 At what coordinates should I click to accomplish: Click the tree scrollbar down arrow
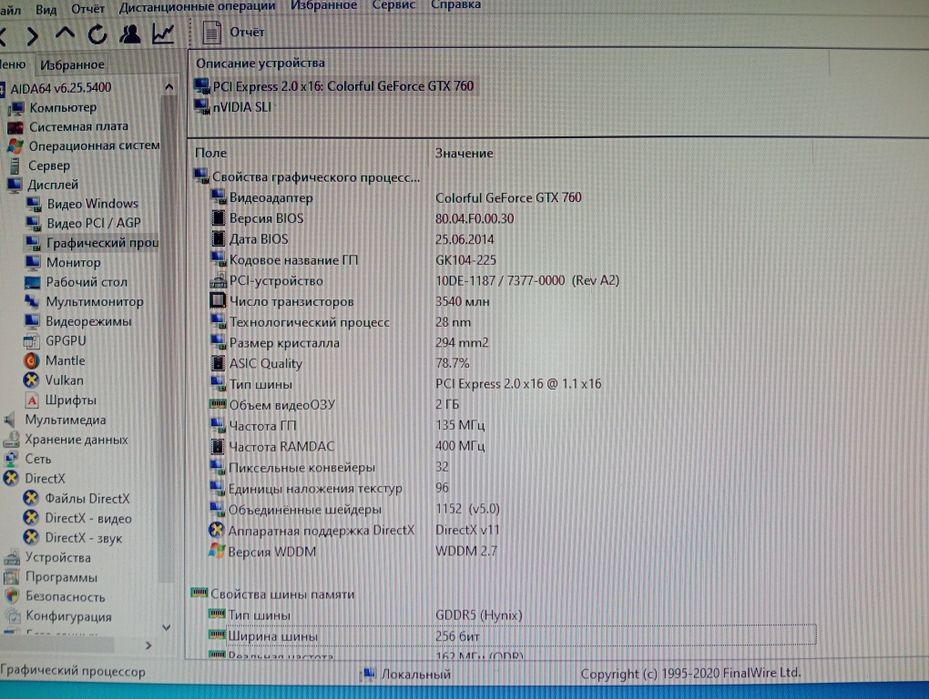166,627
